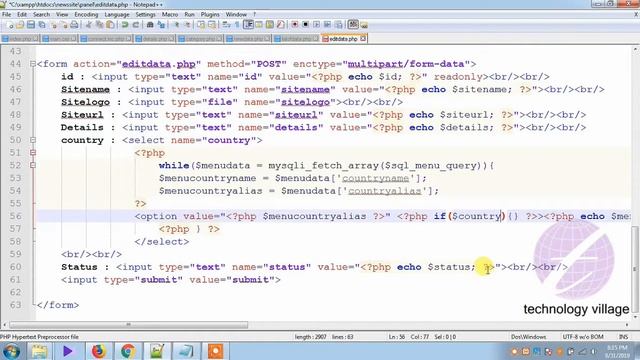Toggle the Show Indent Guide button
Viewport: 640px width, 360px height.
point(248,25)
